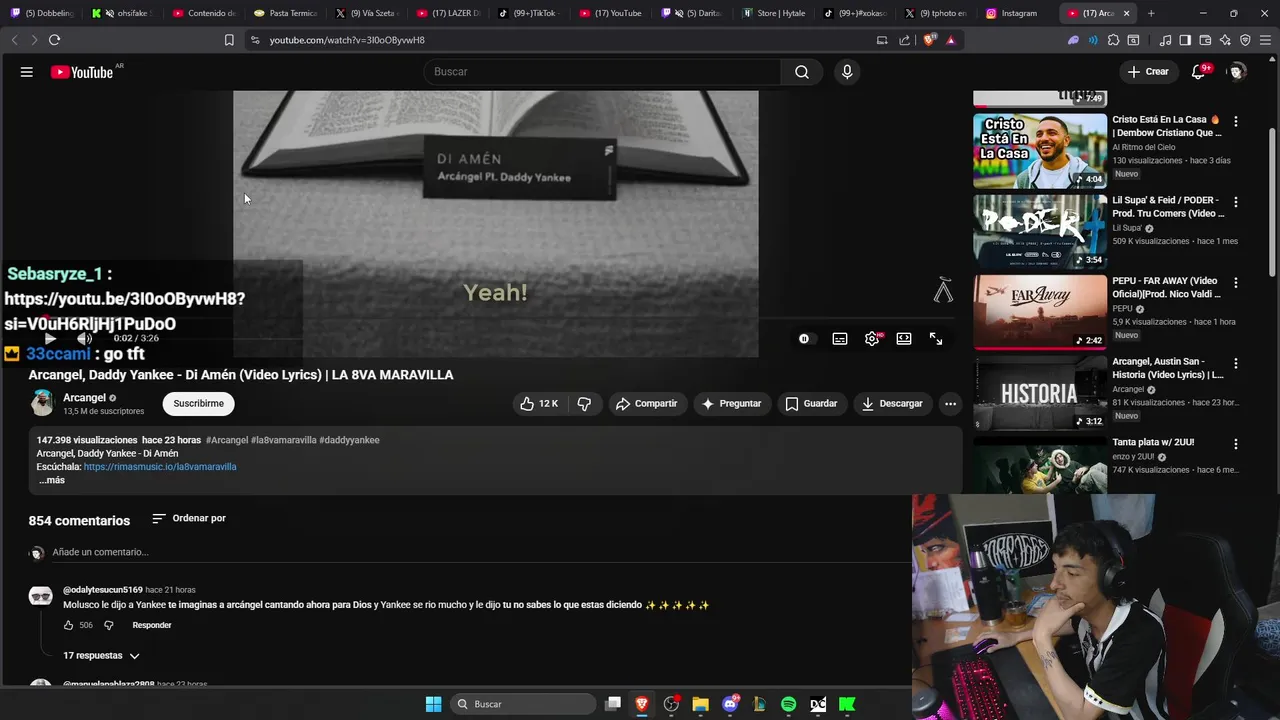Like the @odalytesucun5169 comment
The height and width of the screenshot is (720, 1280).
click(x=69, y=626)
